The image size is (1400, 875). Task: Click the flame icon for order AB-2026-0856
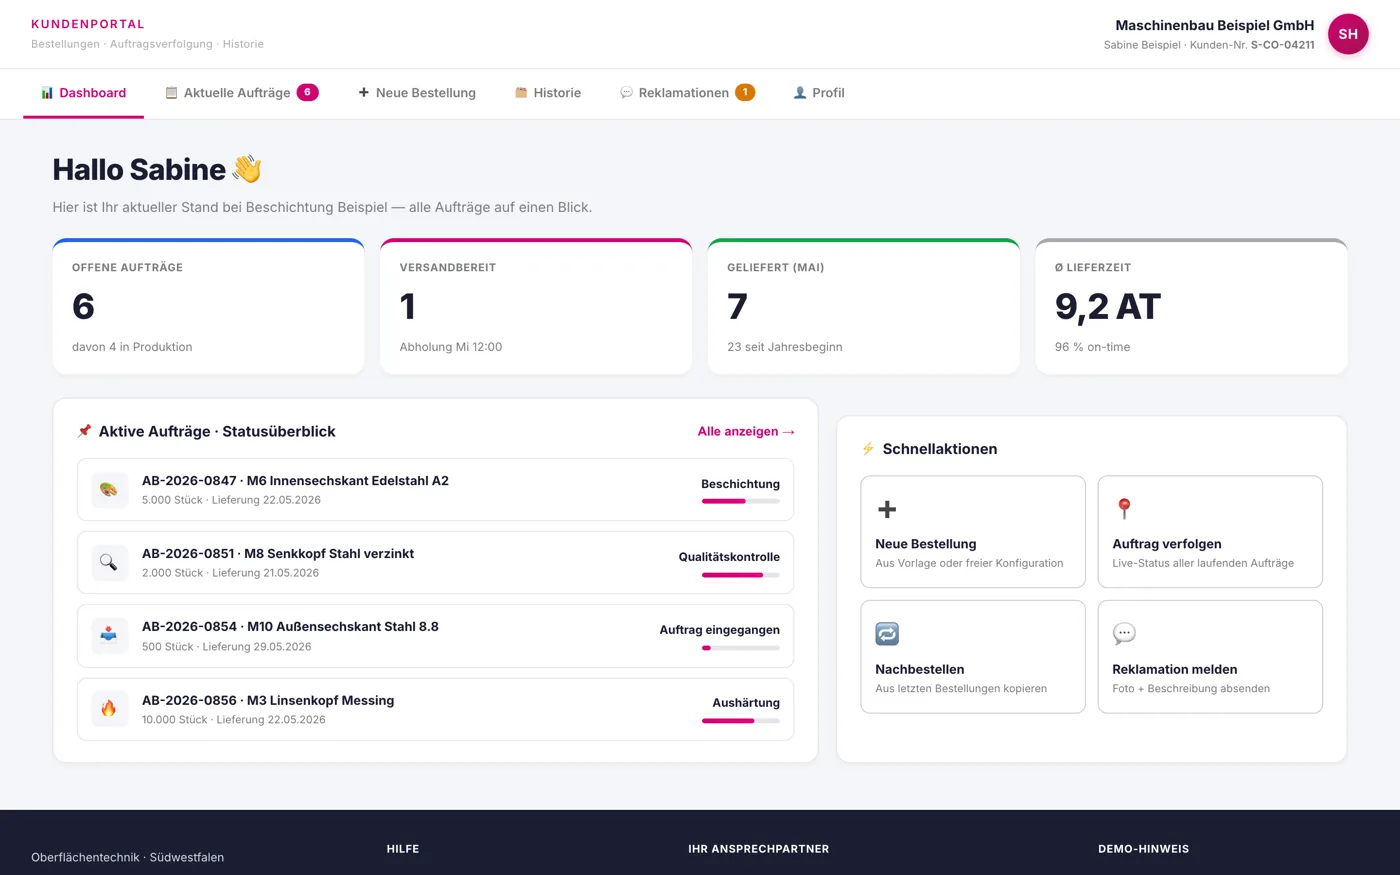point(109,709)
